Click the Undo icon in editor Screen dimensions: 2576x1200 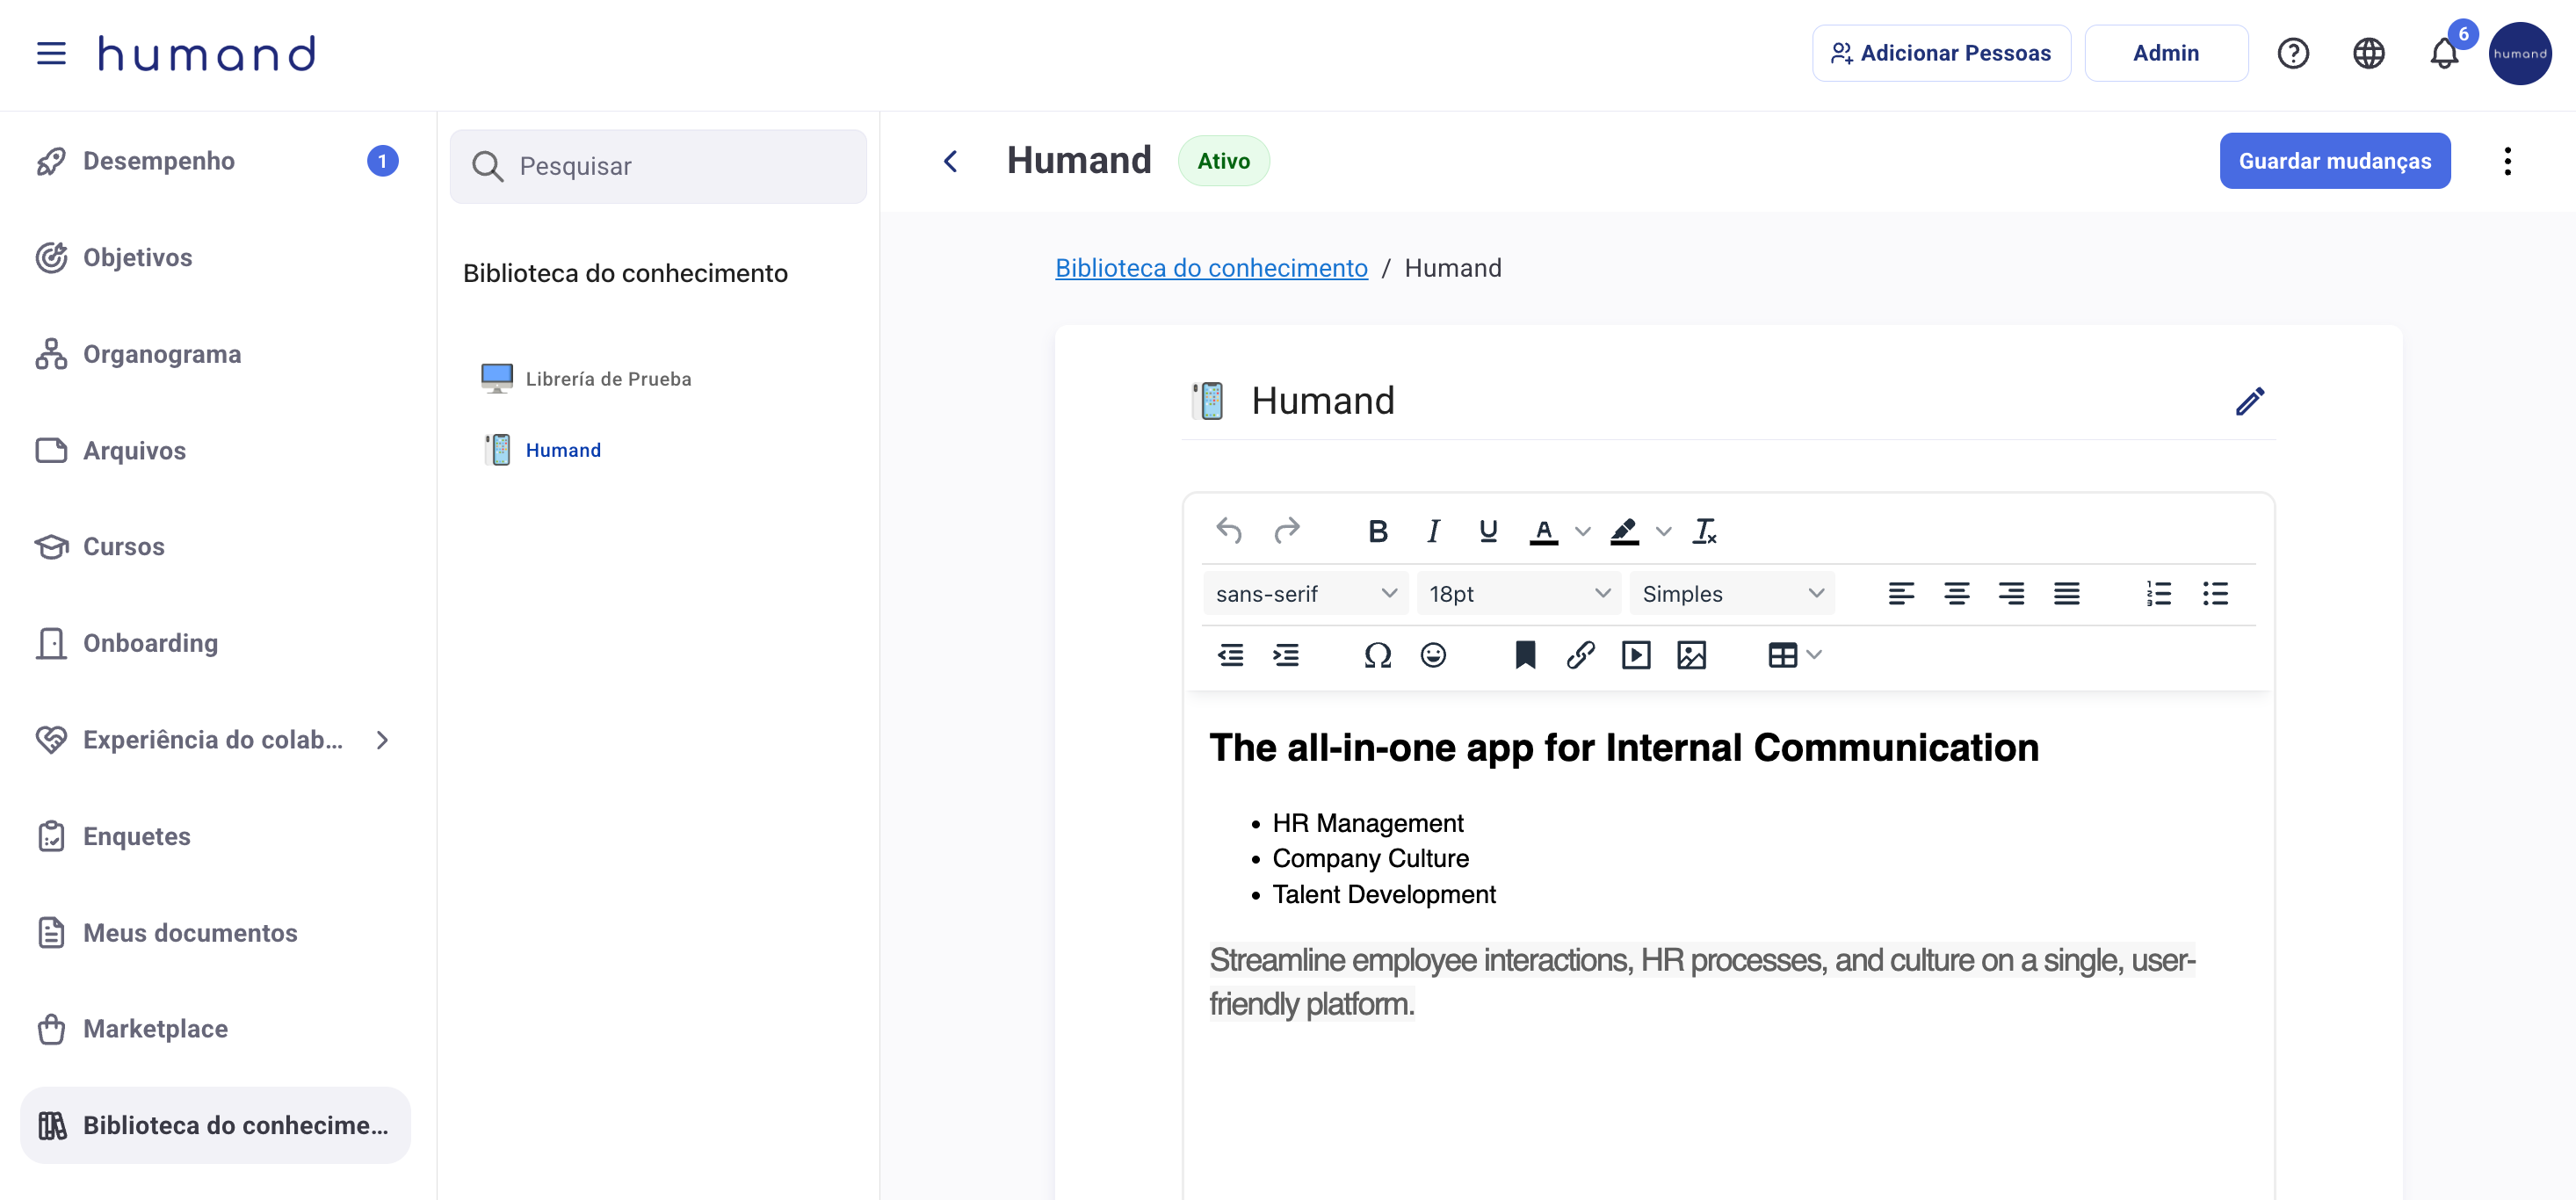click(1229, 531)
